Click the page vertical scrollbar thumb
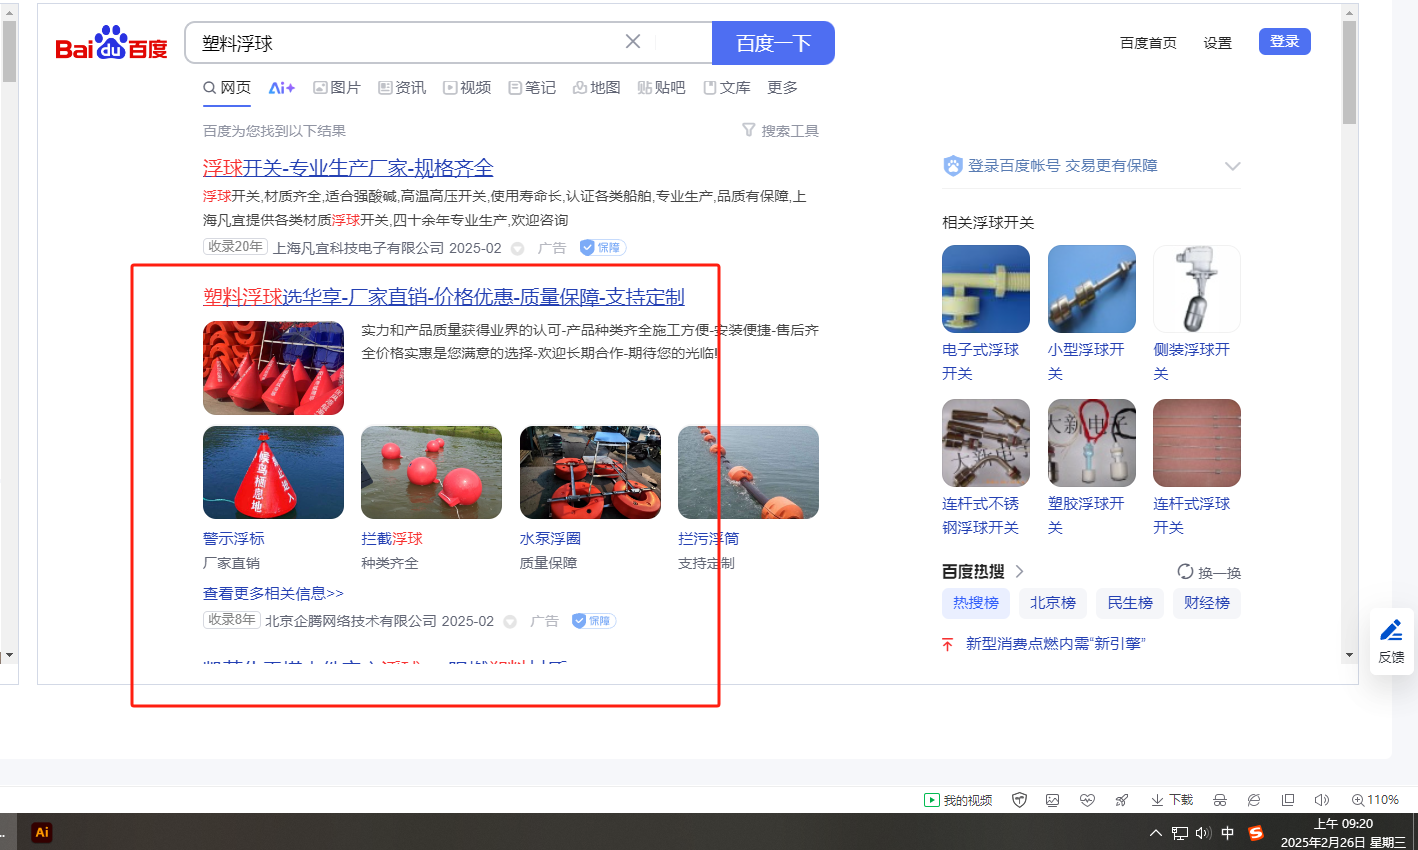The width and height of the screenshot is (1418, 850). [1349, 72]
